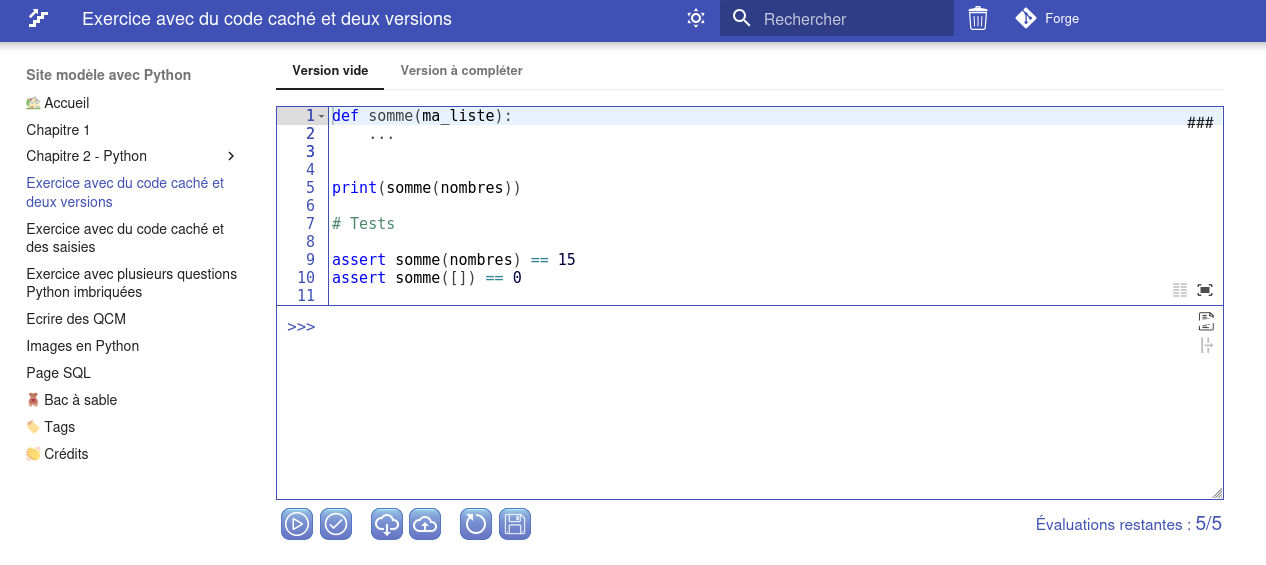1266x565 pixels.
Task: Click the stdout cut-off toggle icon in terminal
Action: click(x=1206, y=346)
